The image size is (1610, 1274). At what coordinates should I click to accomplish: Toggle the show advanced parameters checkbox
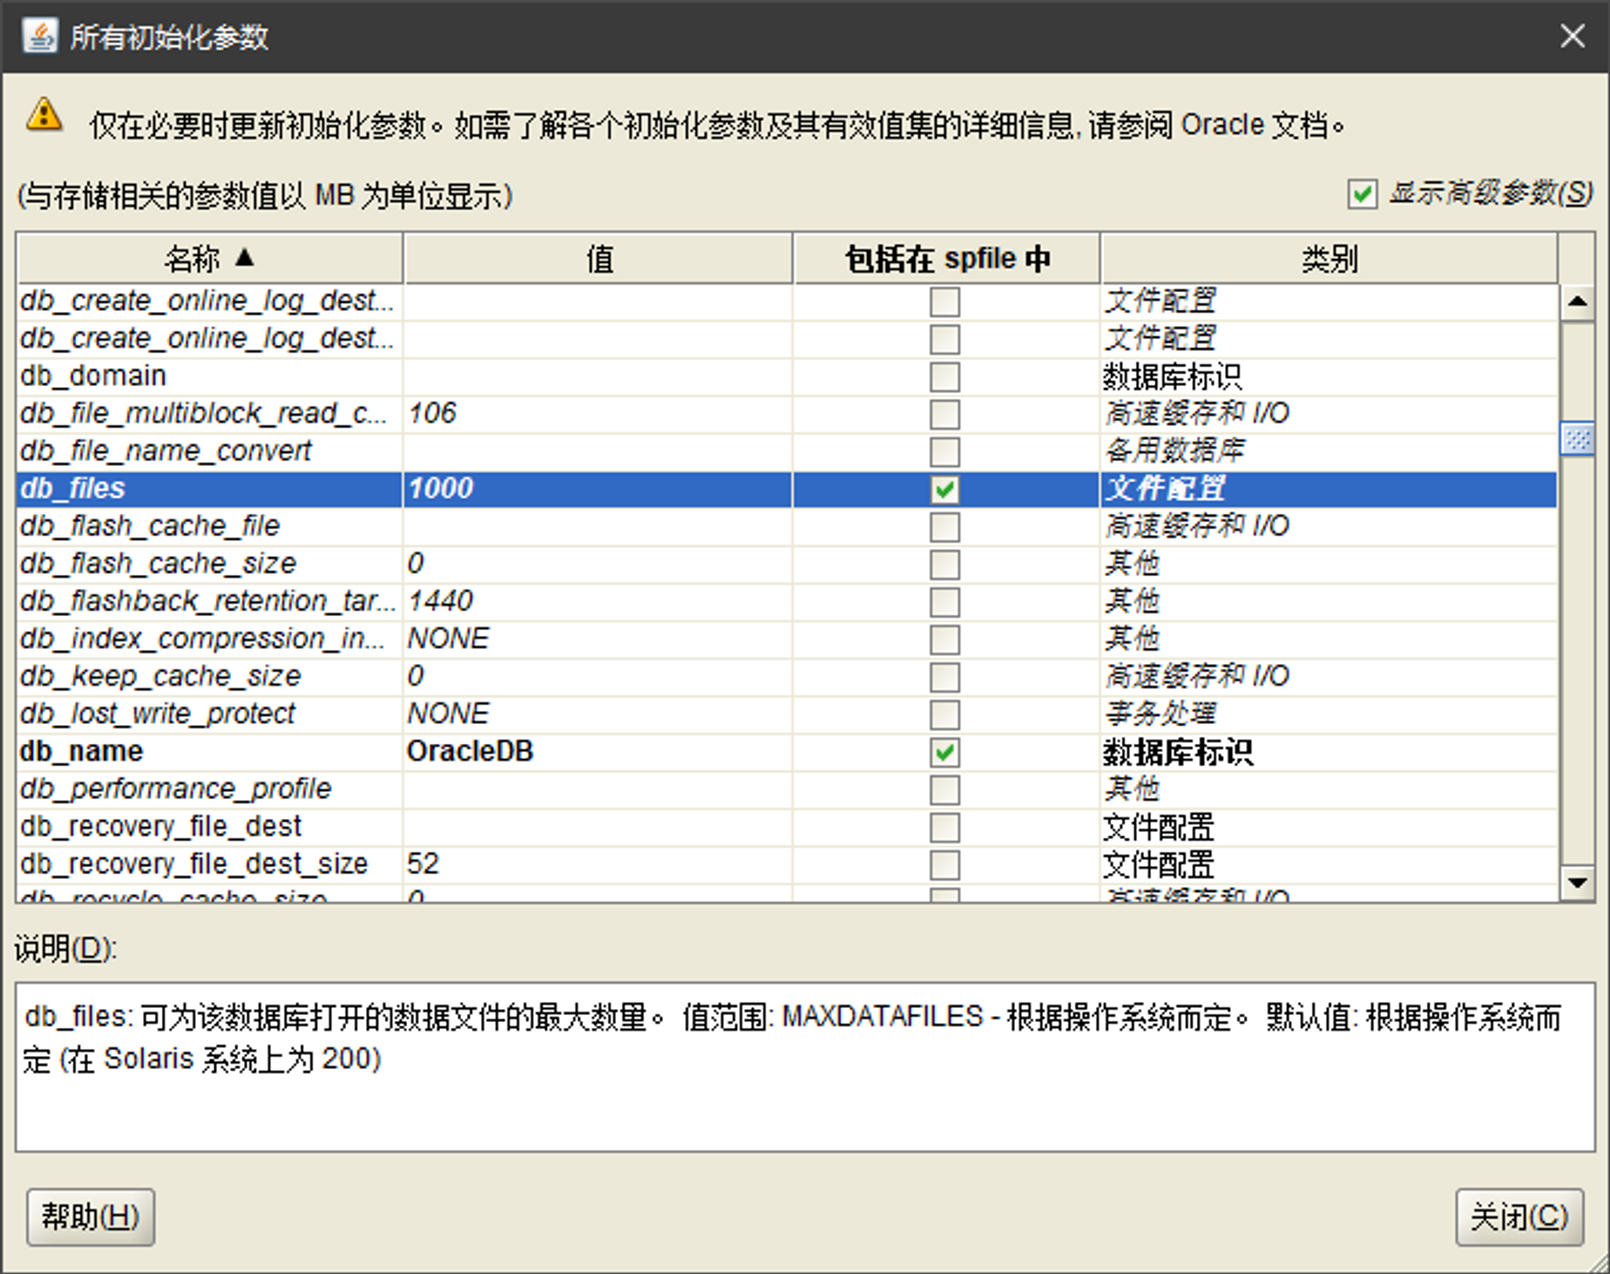click(1362, 194)
